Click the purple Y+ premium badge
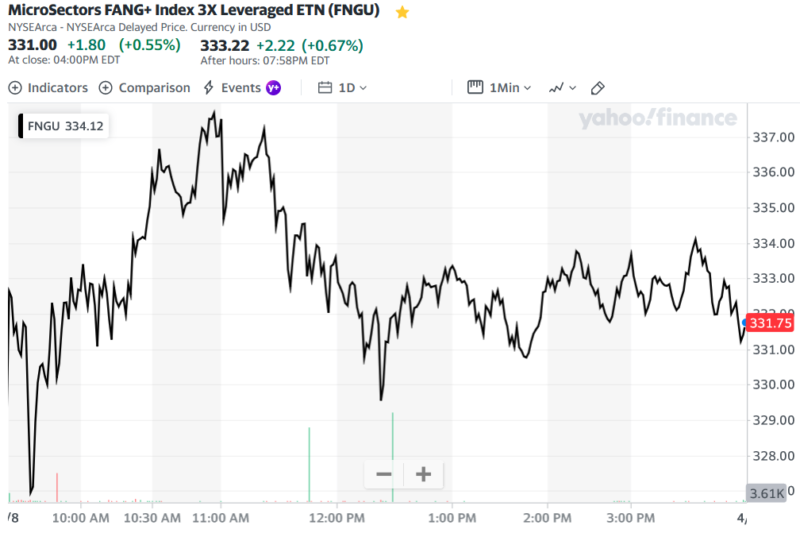The width and height of the screenshot is (800, 533). (x=273, y=88)
